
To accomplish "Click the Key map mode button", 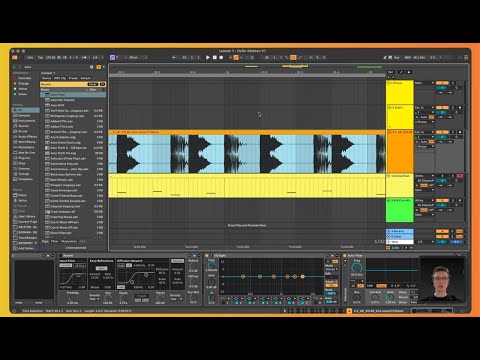I will tap(396, 57).
